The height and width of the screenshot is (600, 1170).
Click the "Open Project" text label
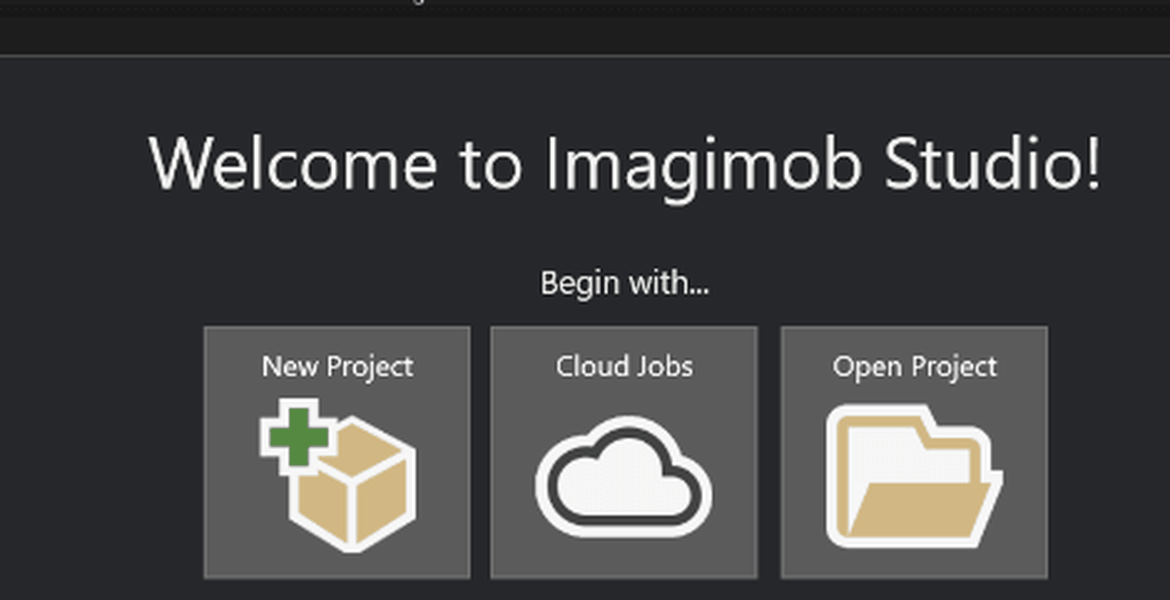point(914,366)
